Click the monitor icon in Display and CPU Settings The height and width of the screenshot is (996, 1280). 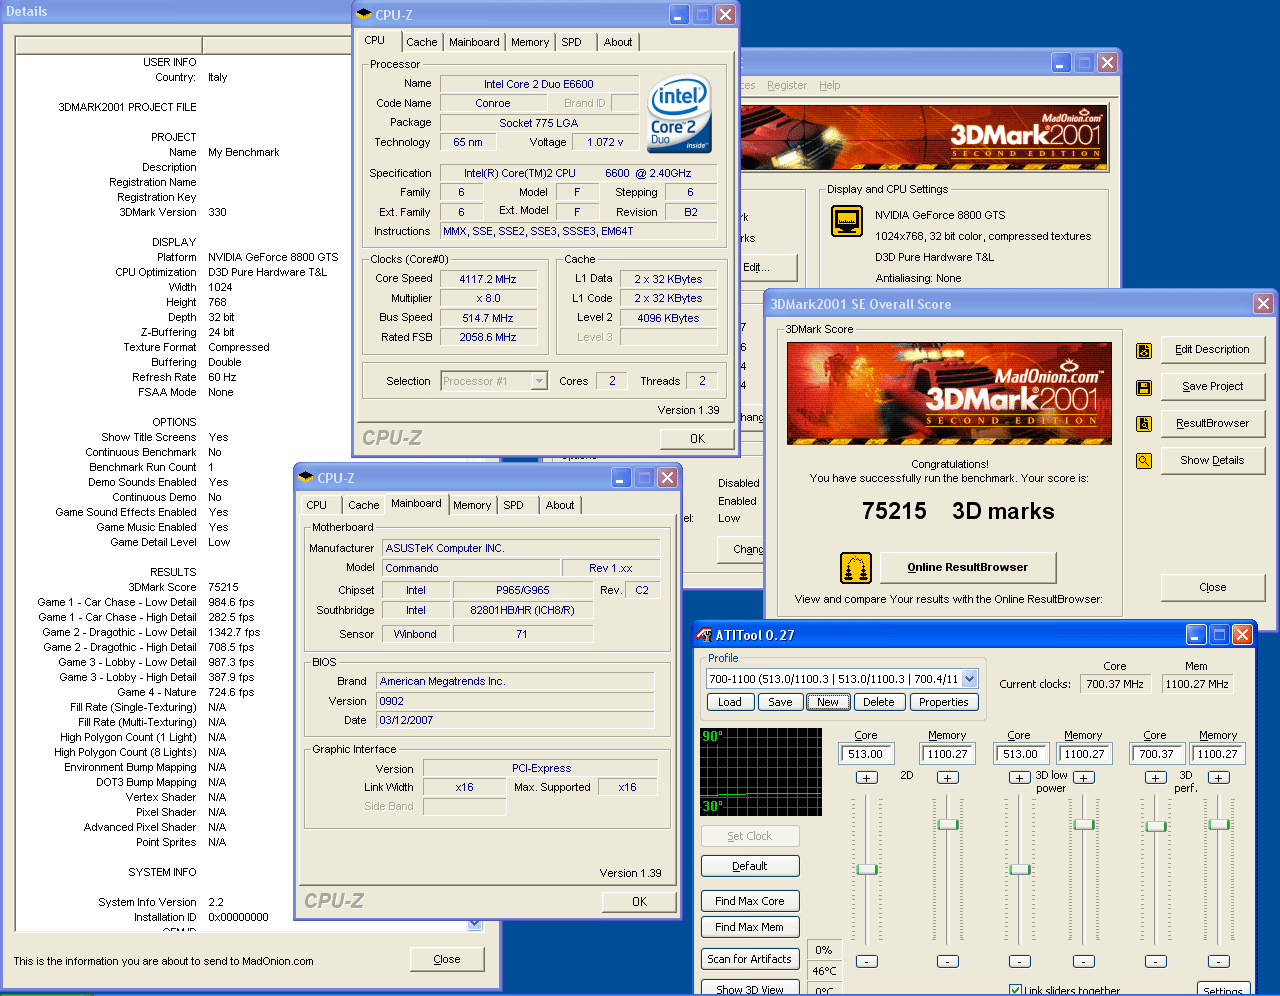(847, 220)
